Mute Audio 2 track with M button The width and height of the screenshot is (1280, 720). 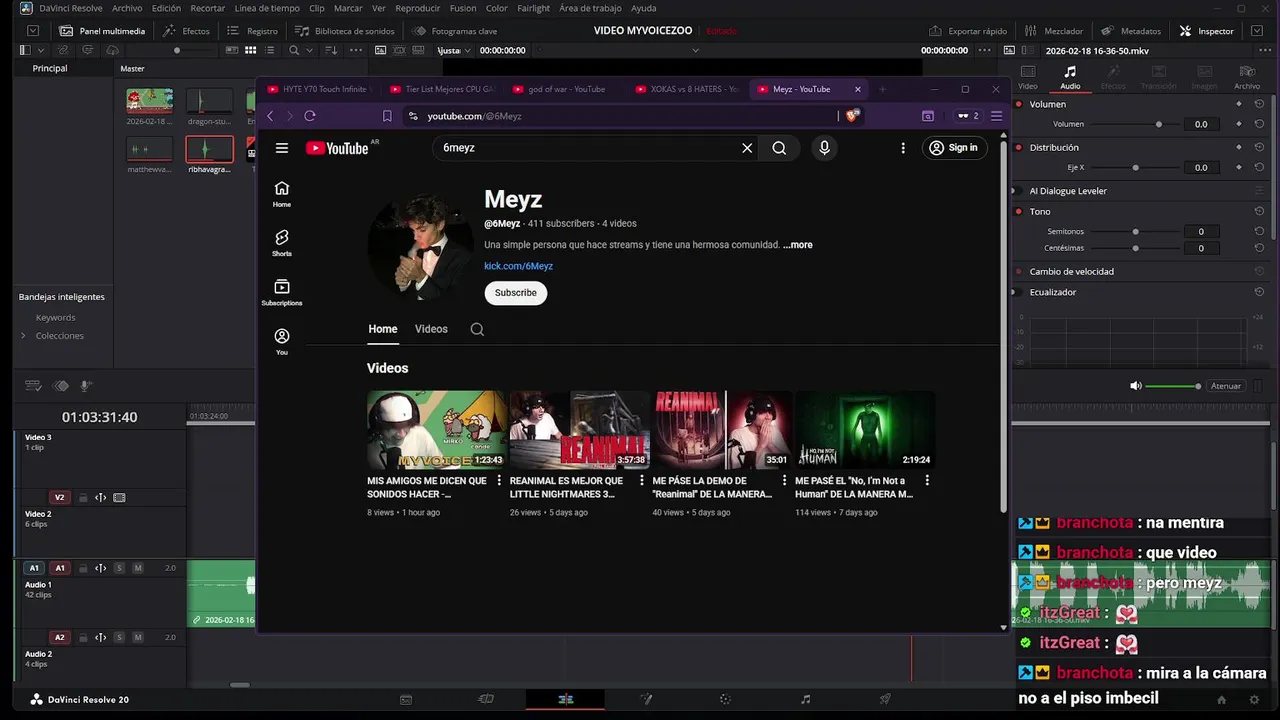point(138,637)
